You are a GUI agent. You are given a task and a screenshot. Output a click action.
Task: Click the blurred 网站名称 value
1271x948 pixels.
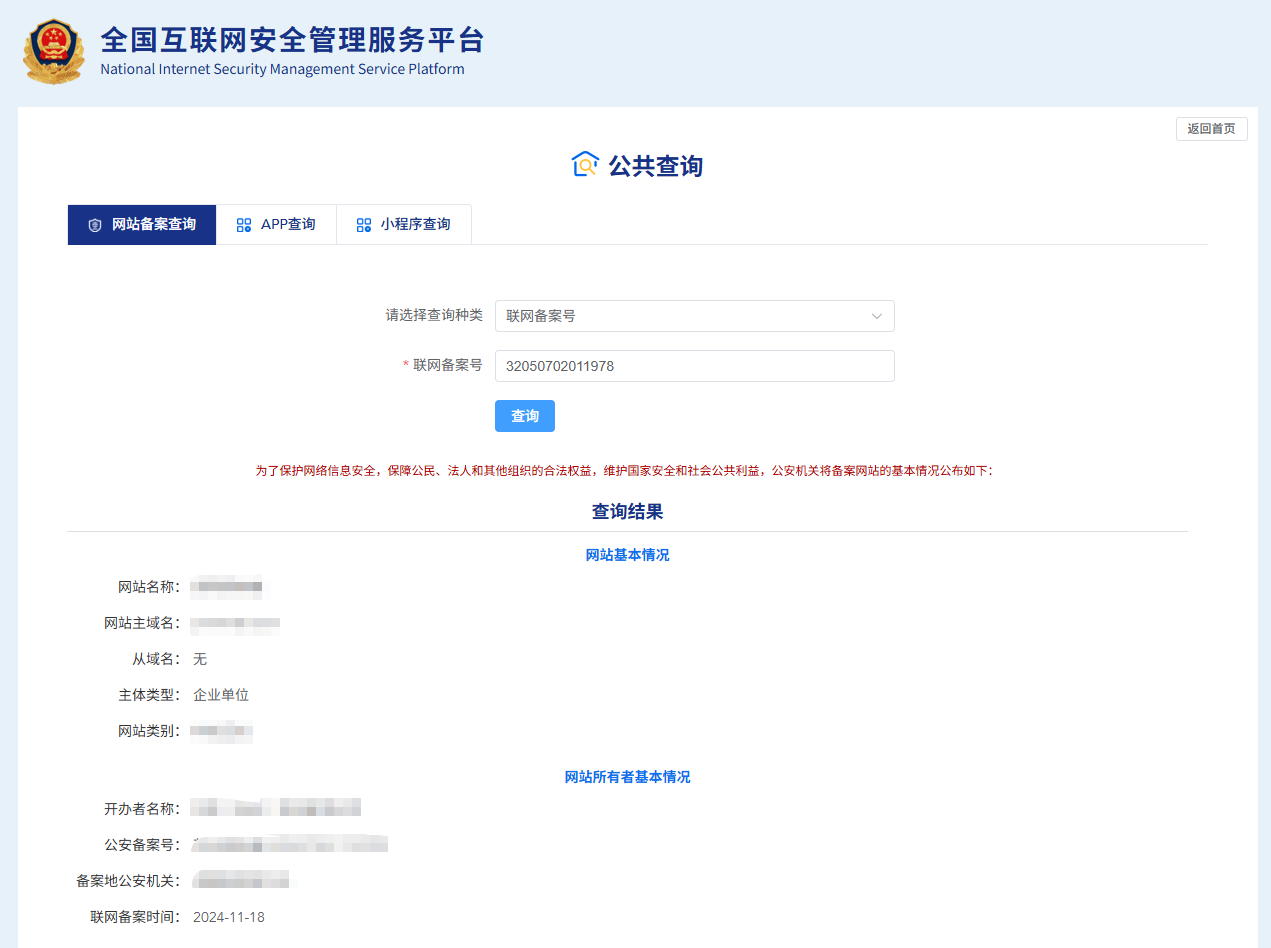coord(227,588)
